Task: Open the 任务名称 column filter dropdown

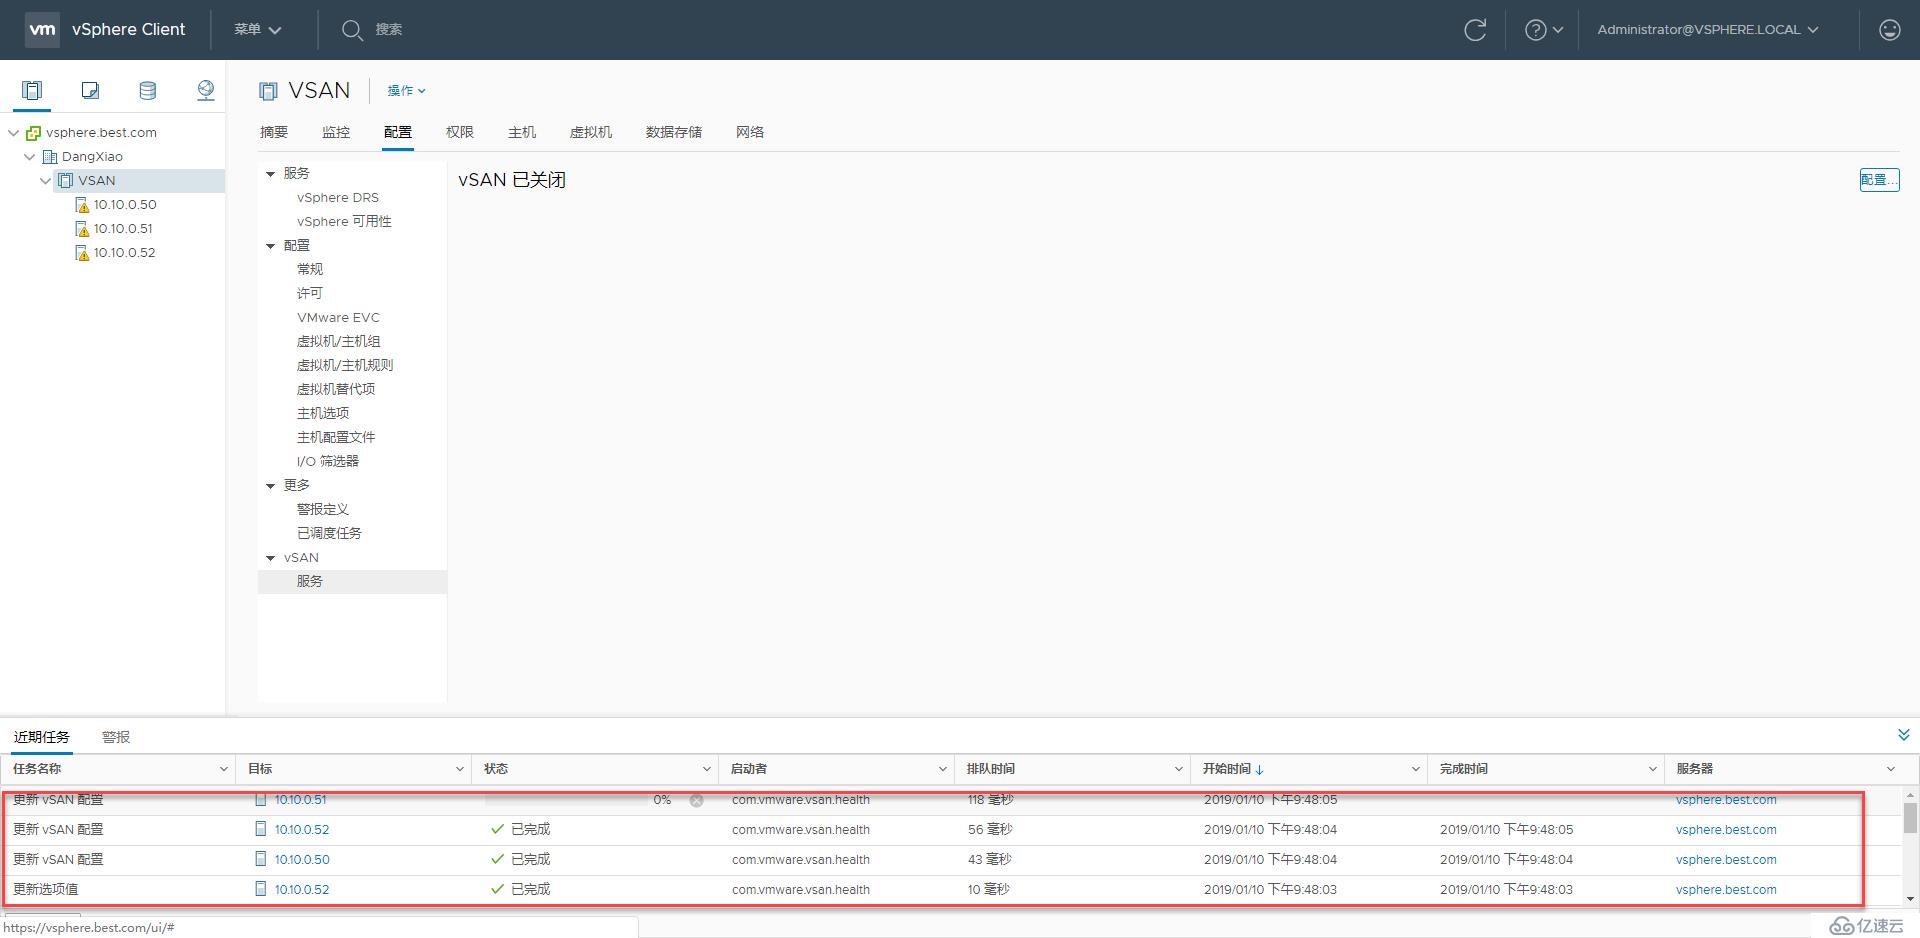Action: [223, 769]
